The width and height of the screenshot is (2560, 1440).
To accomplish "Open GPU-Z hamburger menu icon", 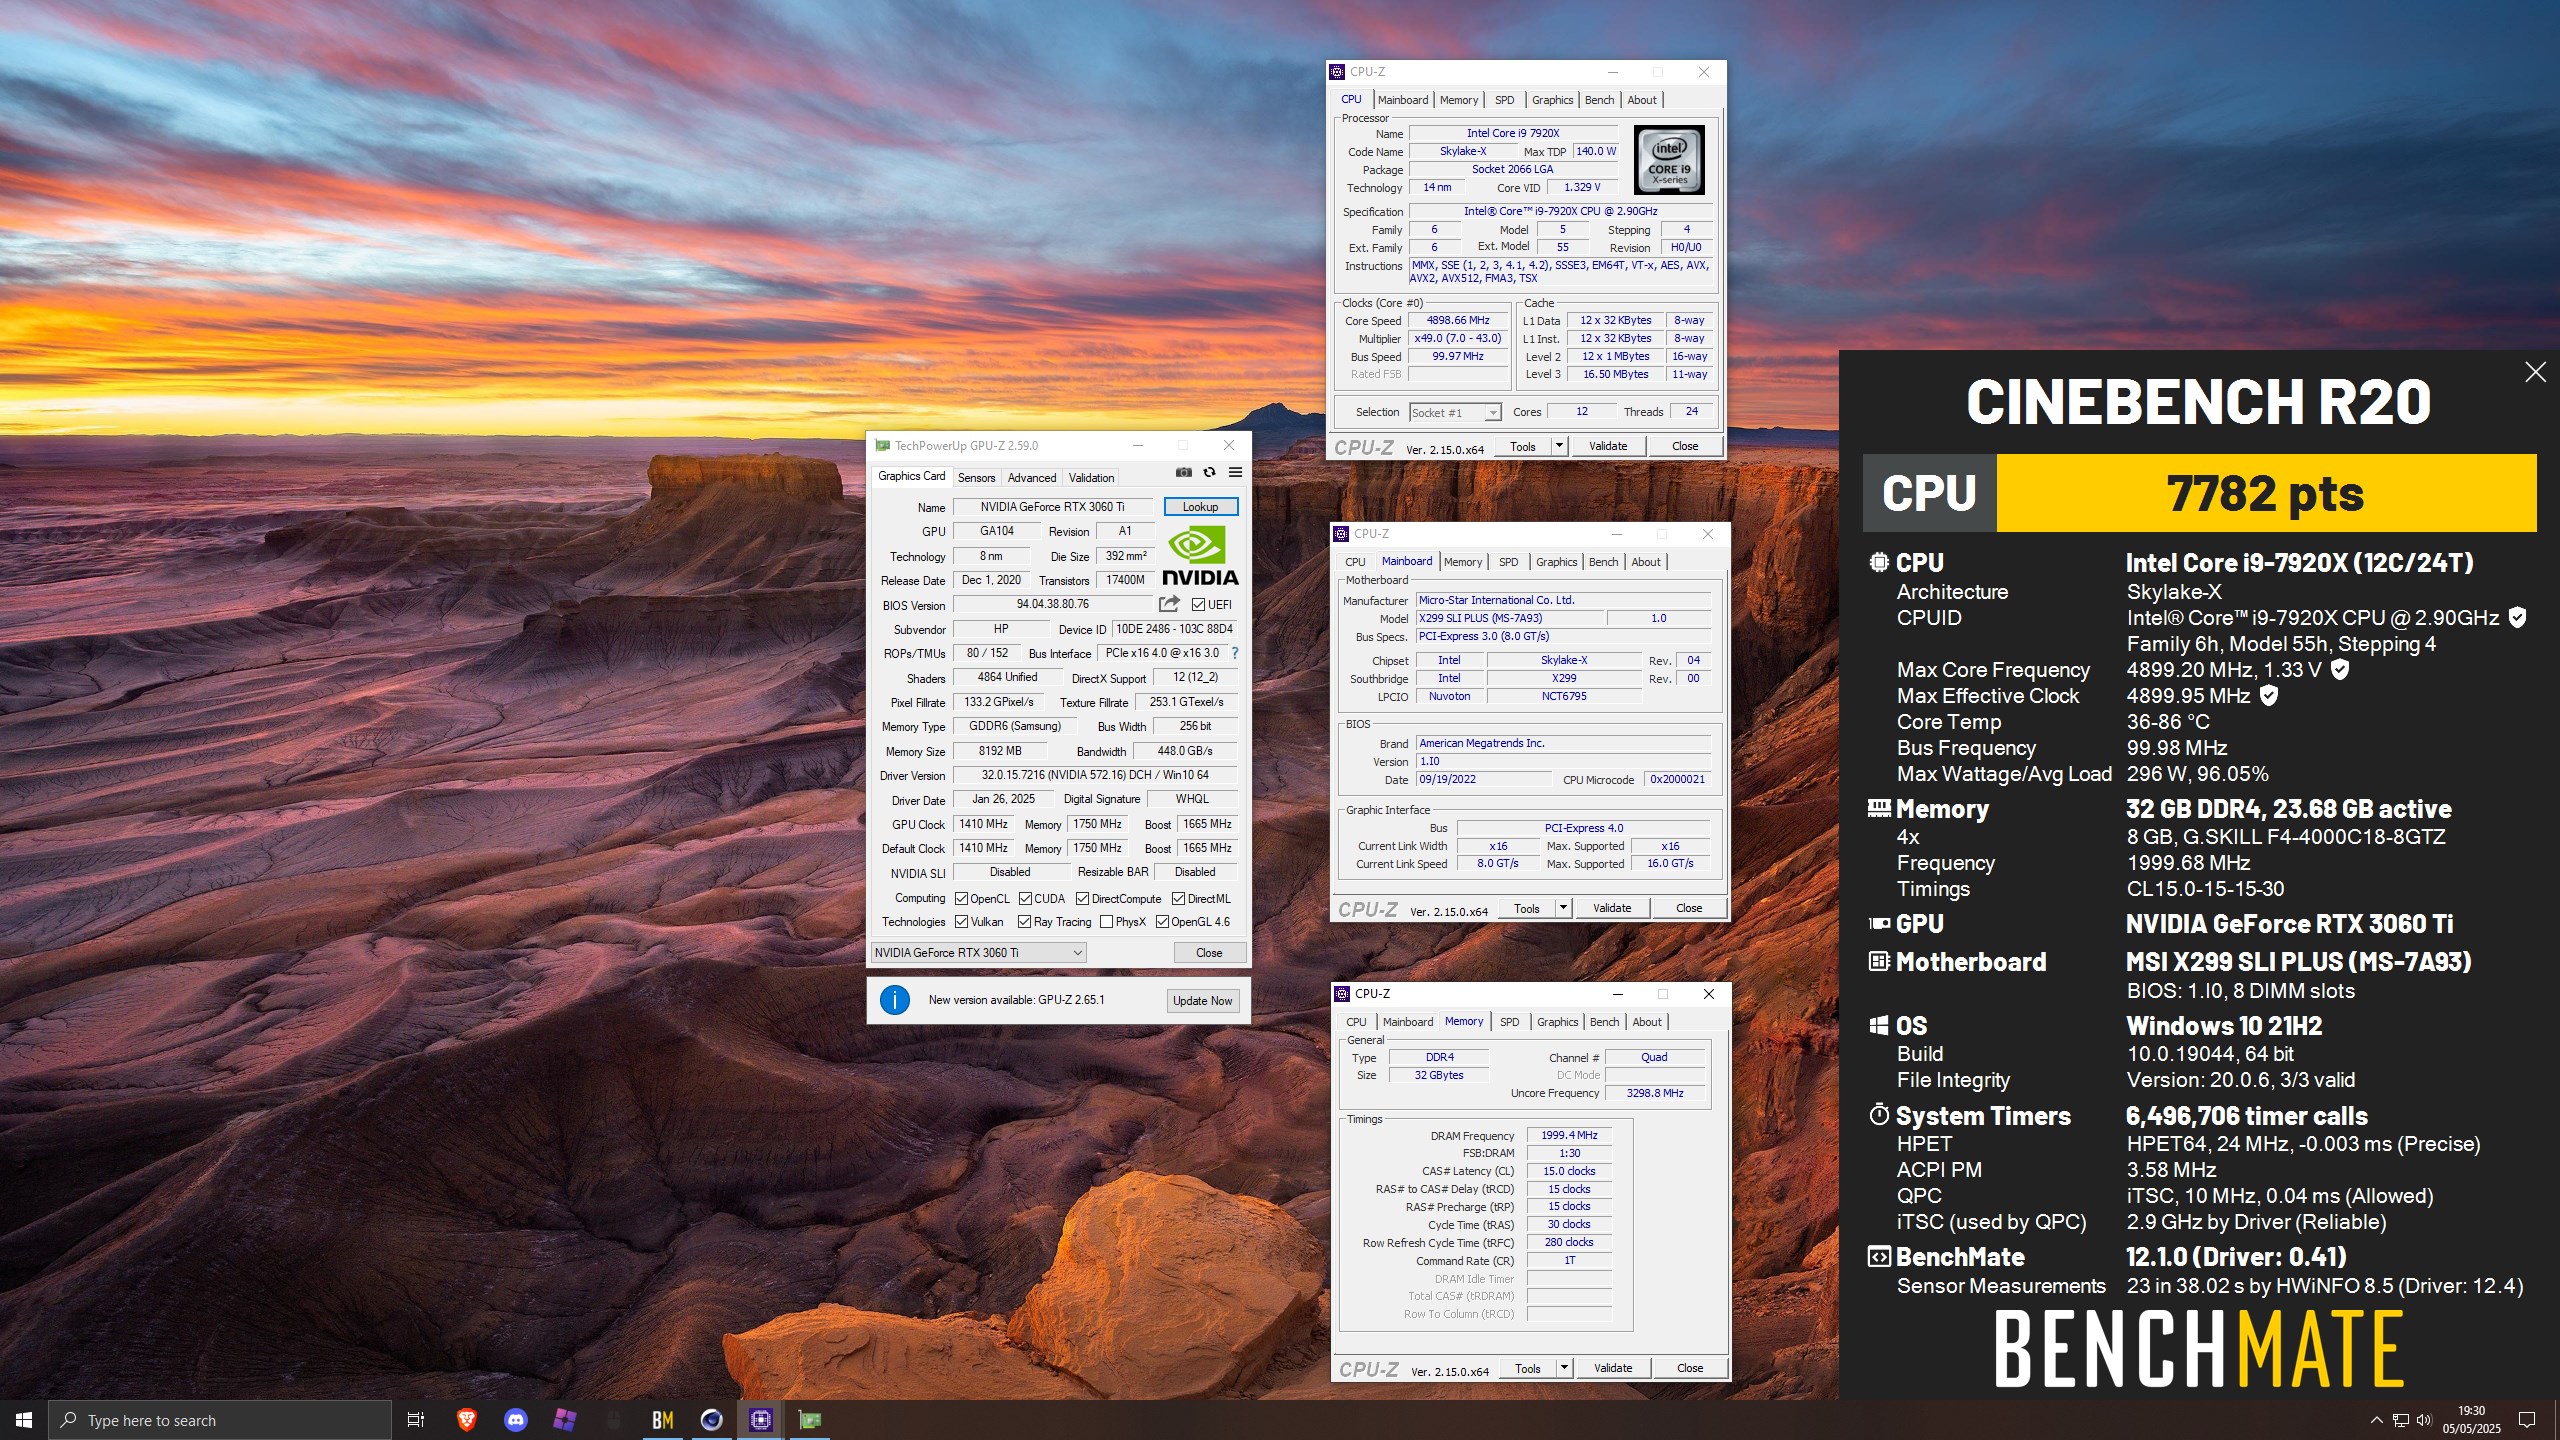I will [x=1235, y=473].
